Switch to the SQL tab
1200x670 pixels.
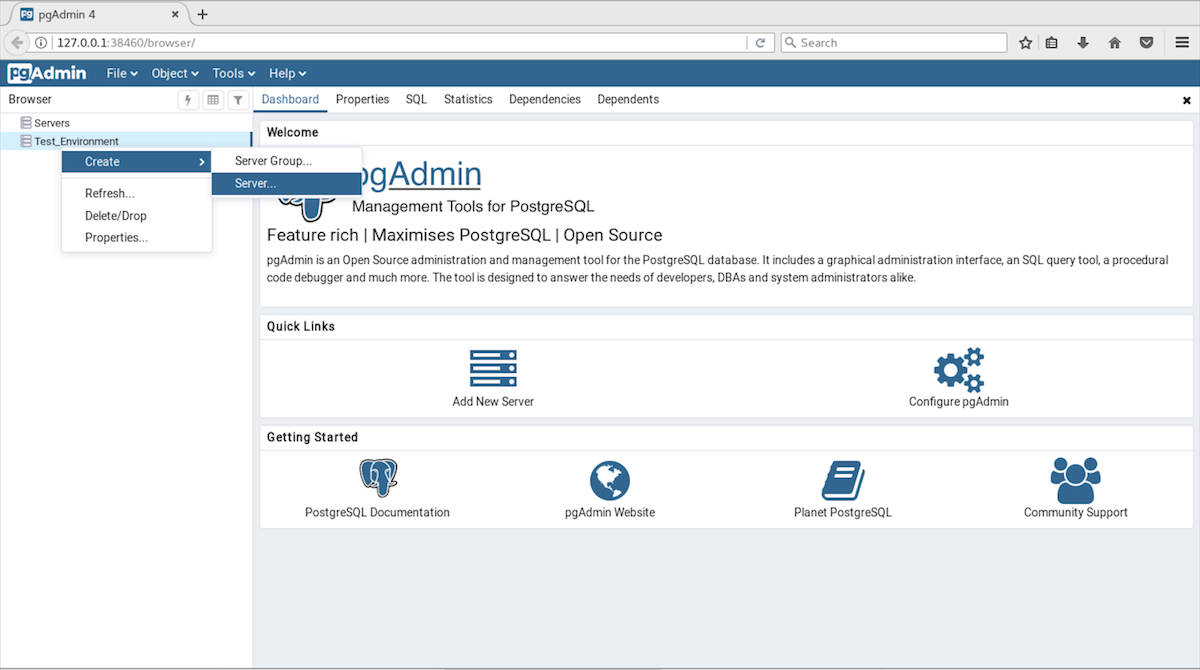(x=416, y=100)
